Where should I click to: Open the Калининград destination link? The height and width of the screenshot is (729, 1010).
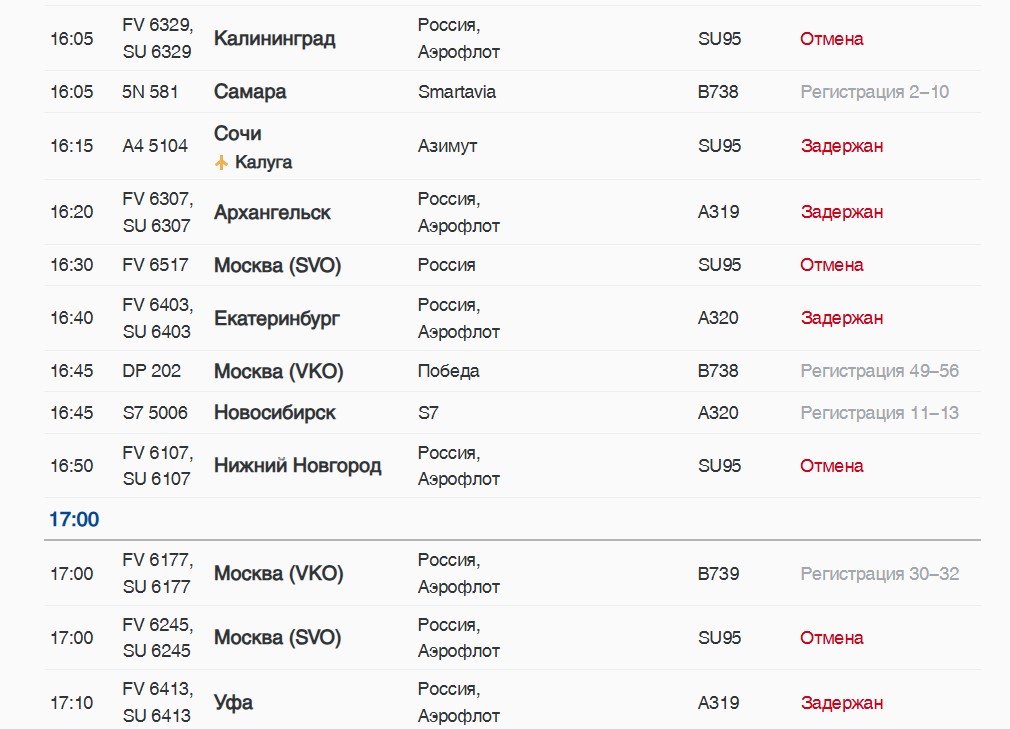point(275,39)
